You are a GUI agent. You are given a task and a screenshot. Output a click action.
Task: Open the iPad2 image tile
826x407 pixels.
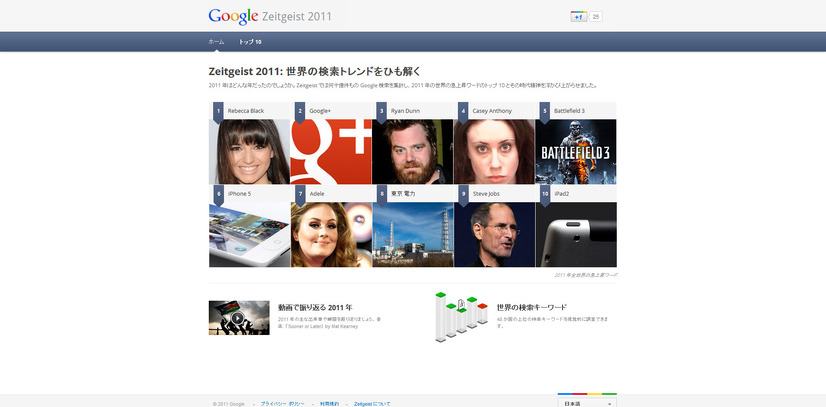click(576, 235)
